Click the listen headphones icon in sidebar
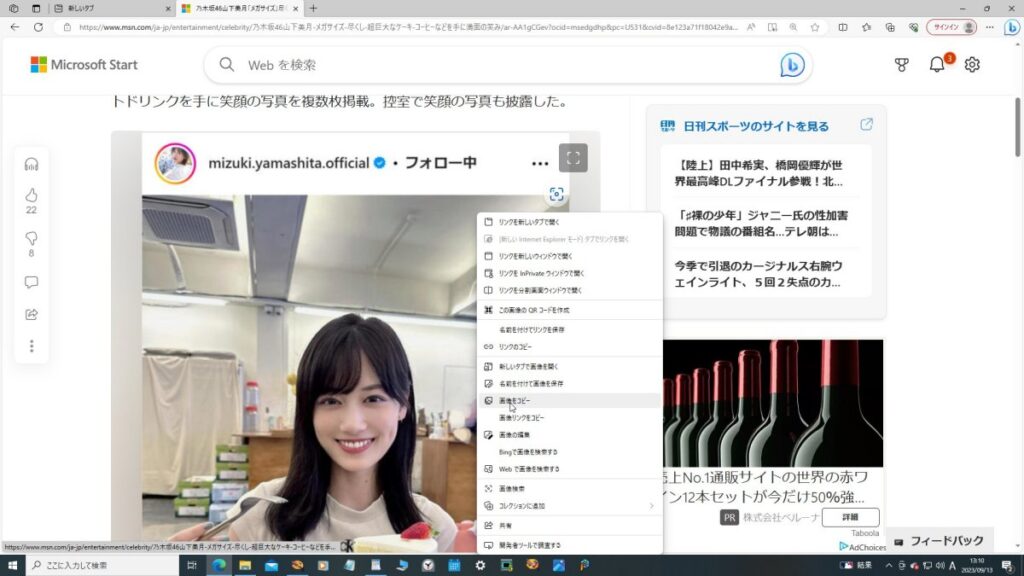This screenshot has height=576, width=1024. [x=31, y=164]
